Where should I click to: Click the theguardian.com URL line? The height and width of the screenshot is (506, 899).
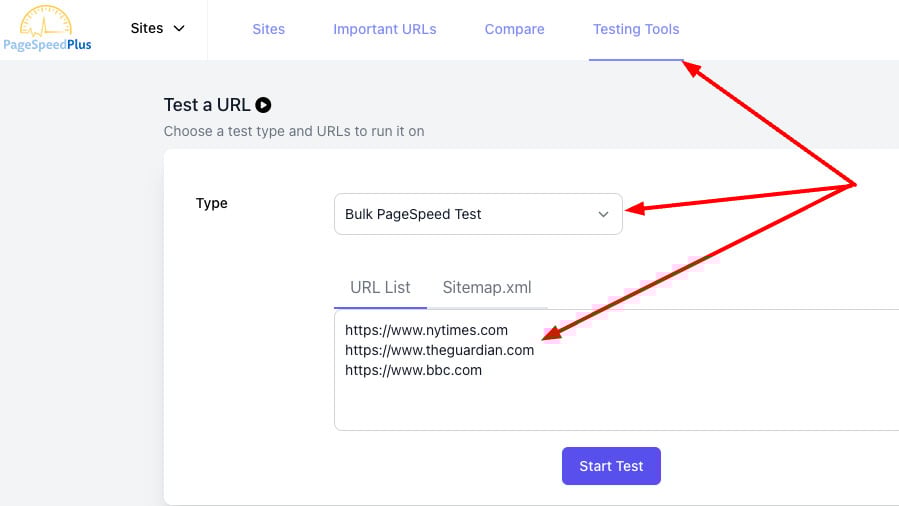point(439,350)
